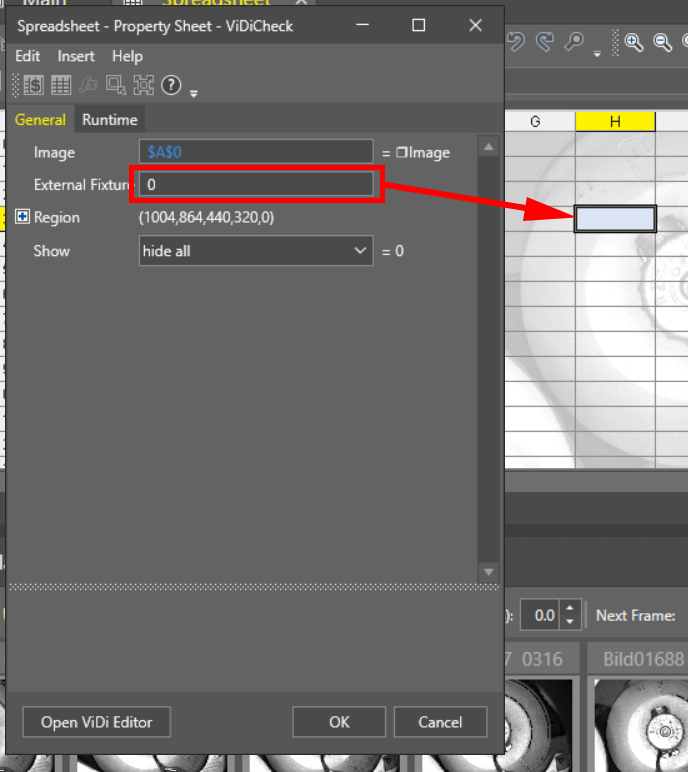
Task: Click the property list scrollbar down arrow
Action: click(x=488, y=571)
